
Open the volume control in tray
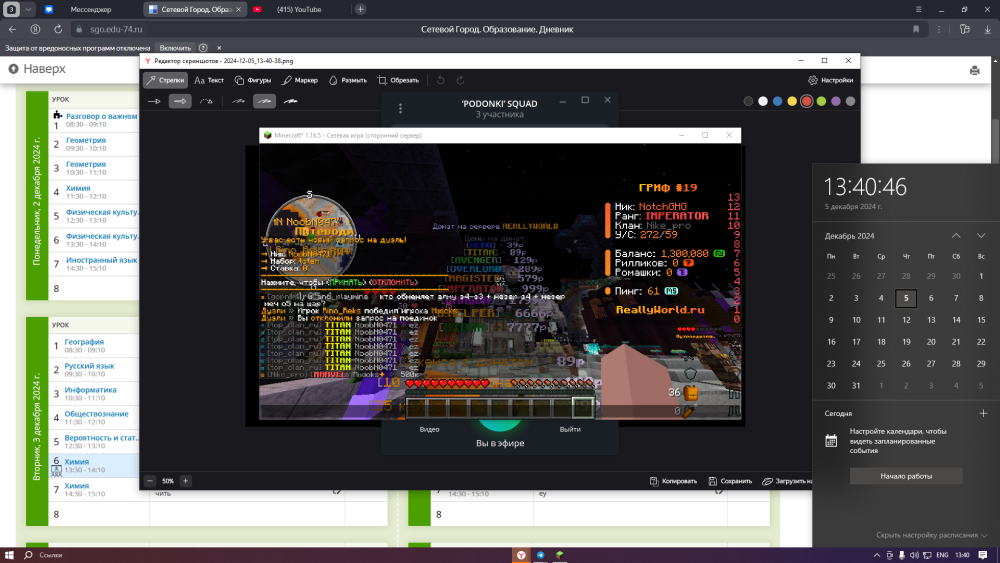[x=914, y=555]
